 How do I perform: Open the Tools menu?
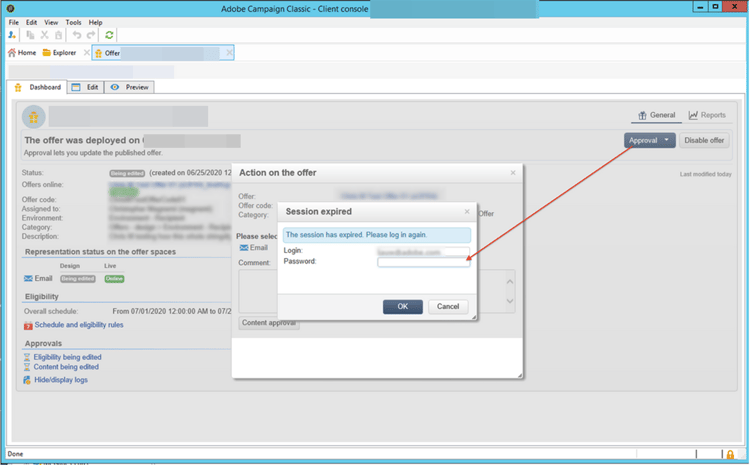73,22
